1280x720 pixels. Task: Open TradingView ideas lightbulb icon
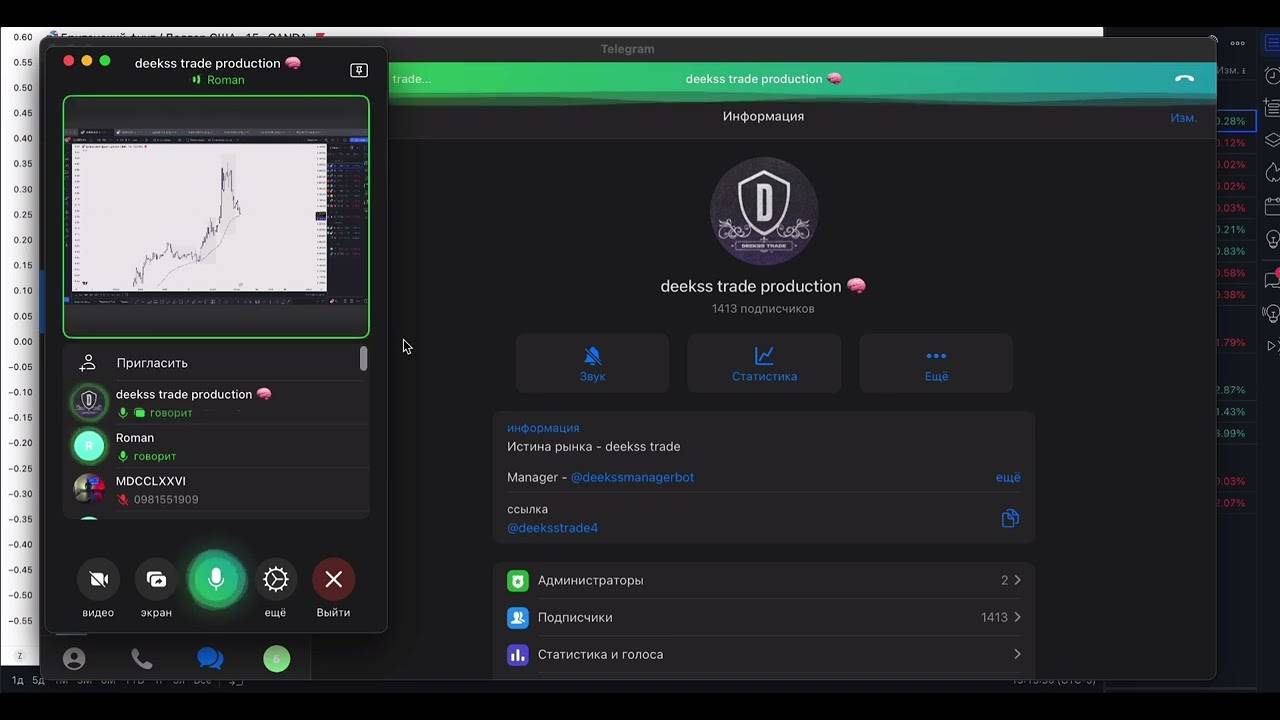pyautogui.click(x=1272, y=240)
